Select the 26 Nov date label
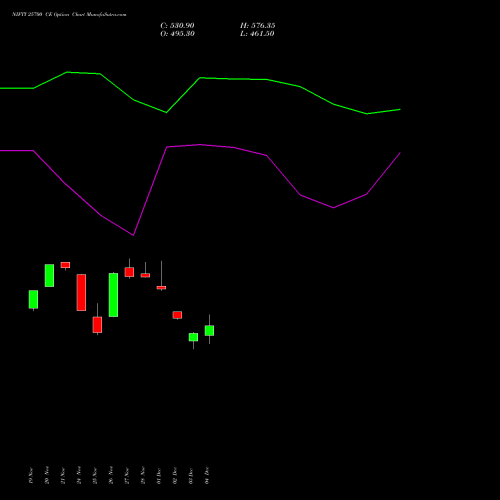The height and width of the screenshot is (500, 500). 111,475
